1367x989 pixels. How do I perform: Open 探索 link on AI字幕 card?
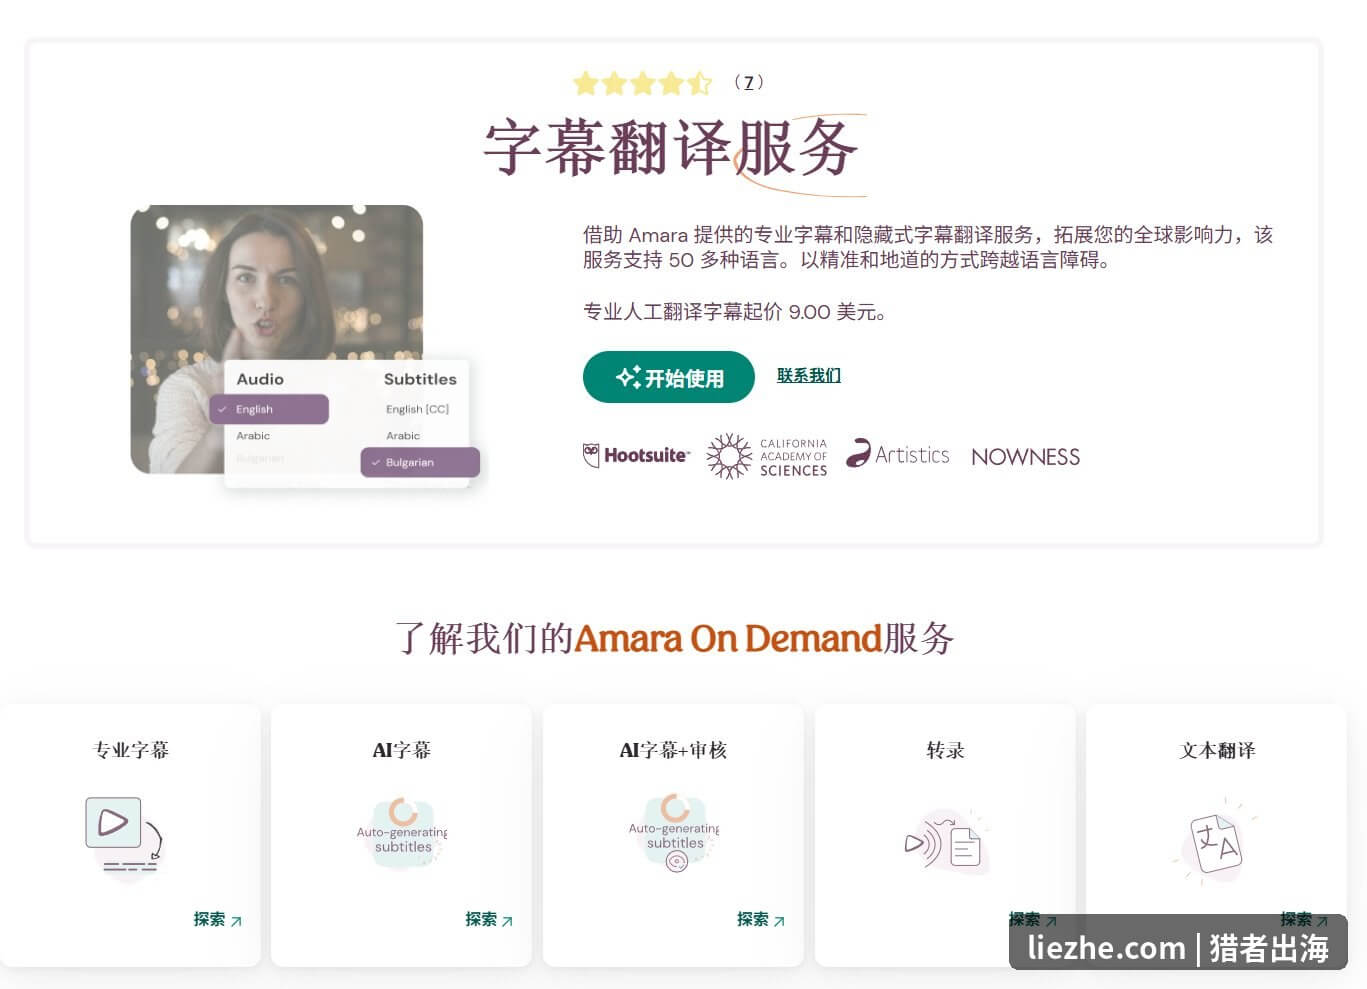489,919
